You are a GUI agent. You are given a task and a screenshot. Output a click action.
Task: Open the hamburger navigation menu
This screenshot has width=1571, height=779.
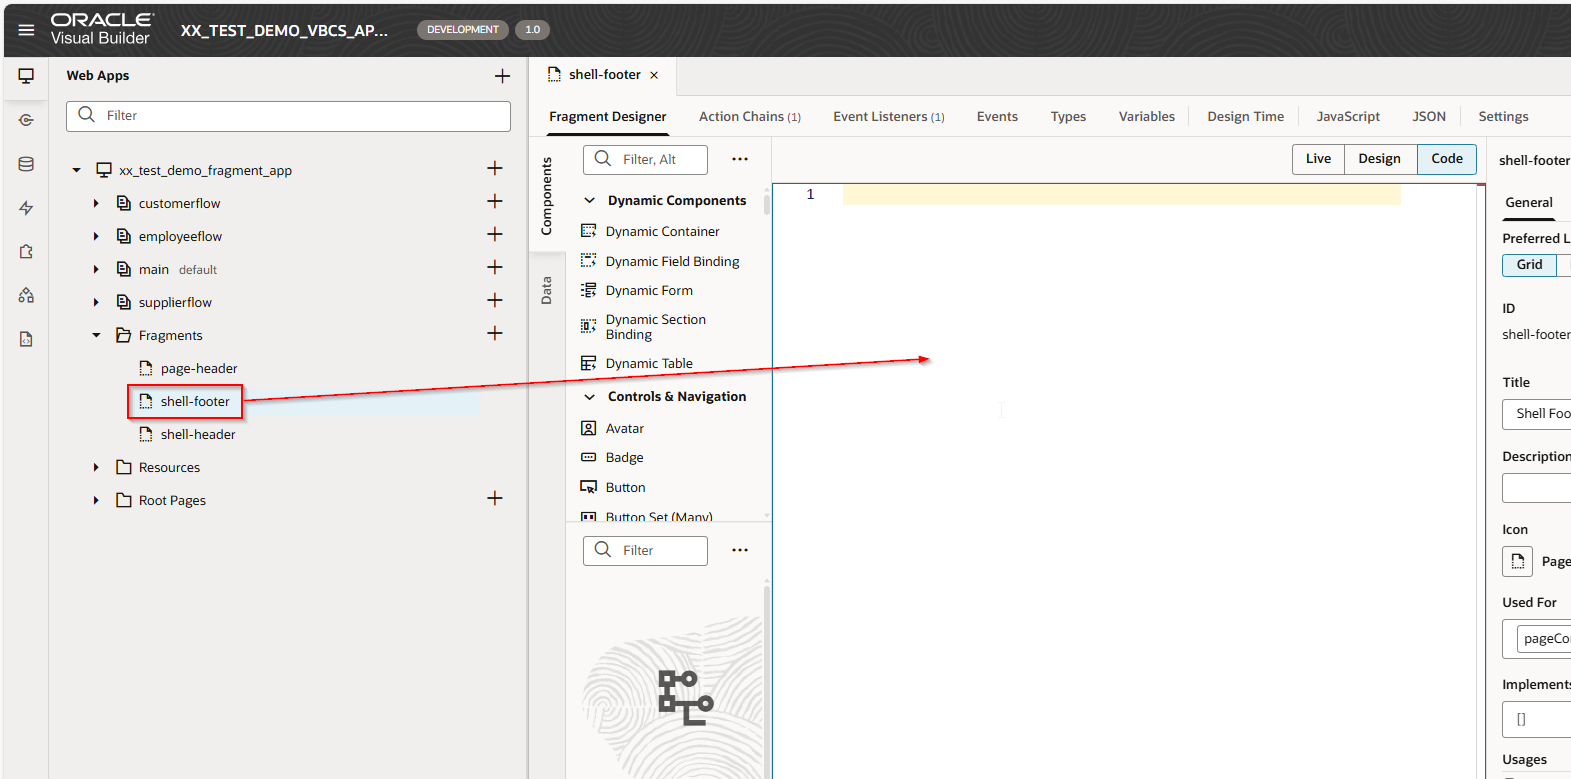pyautogui.click(x=26, y=30)
